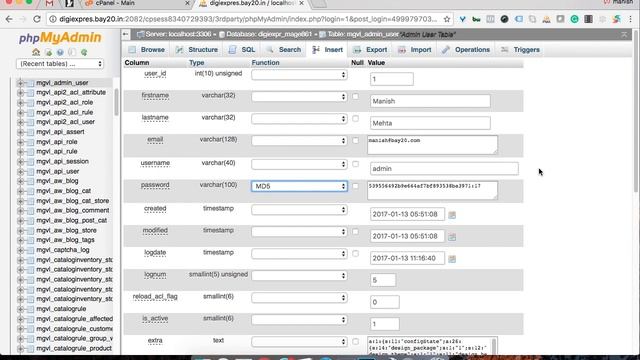Open the mgvl_captcha_log table link
This screenshot has height=360, width=640.
pyautogui.click(x=63, y=250)
